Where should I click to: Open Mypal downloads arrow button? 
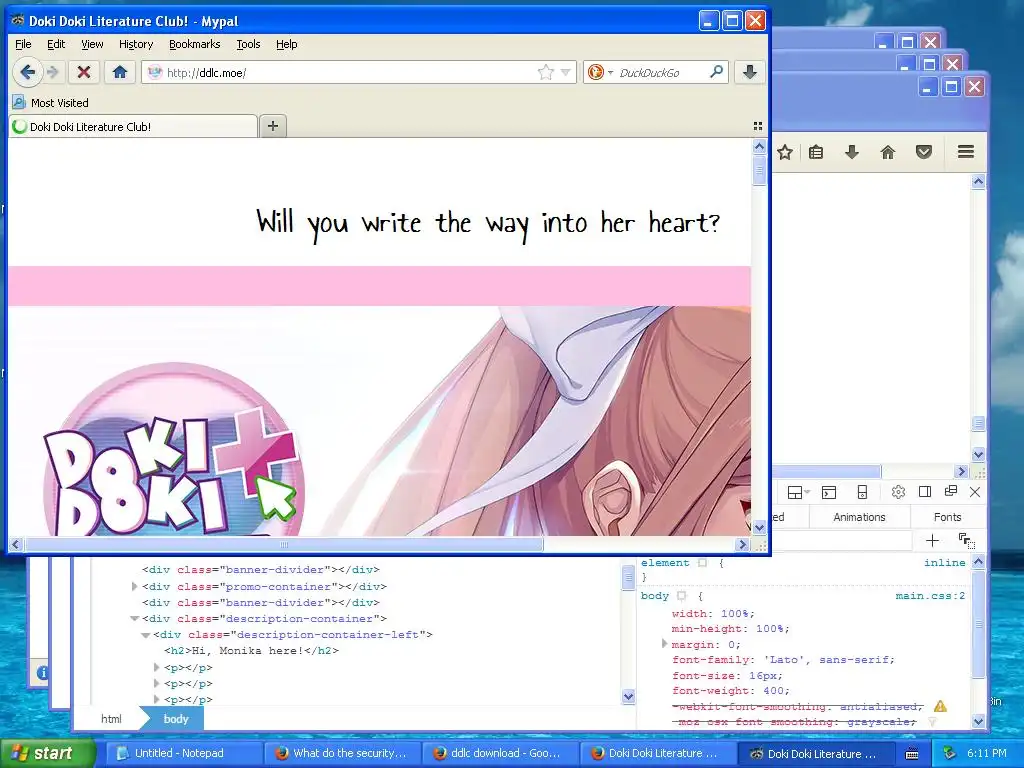point(749,72)
